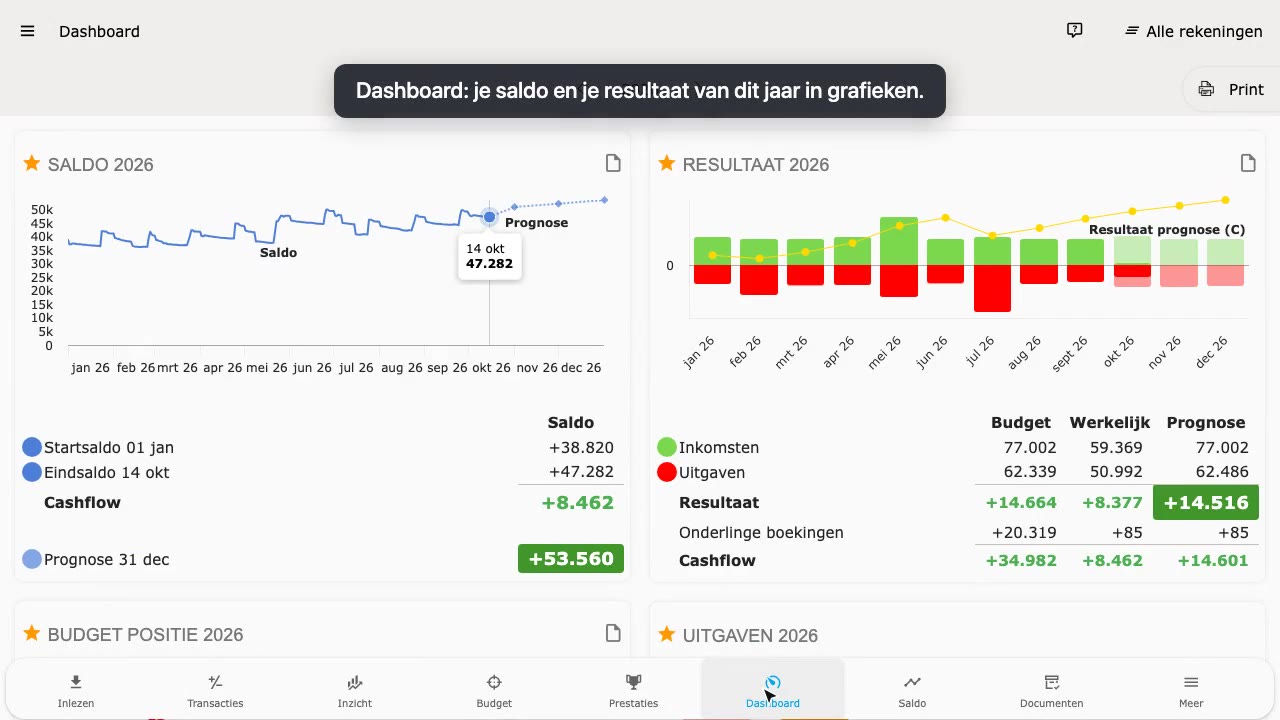This screenshot has height=720, width=1280.
Task: Open document icon of RESULTAAT 2026 card
Action: (x=1248, y=163)
